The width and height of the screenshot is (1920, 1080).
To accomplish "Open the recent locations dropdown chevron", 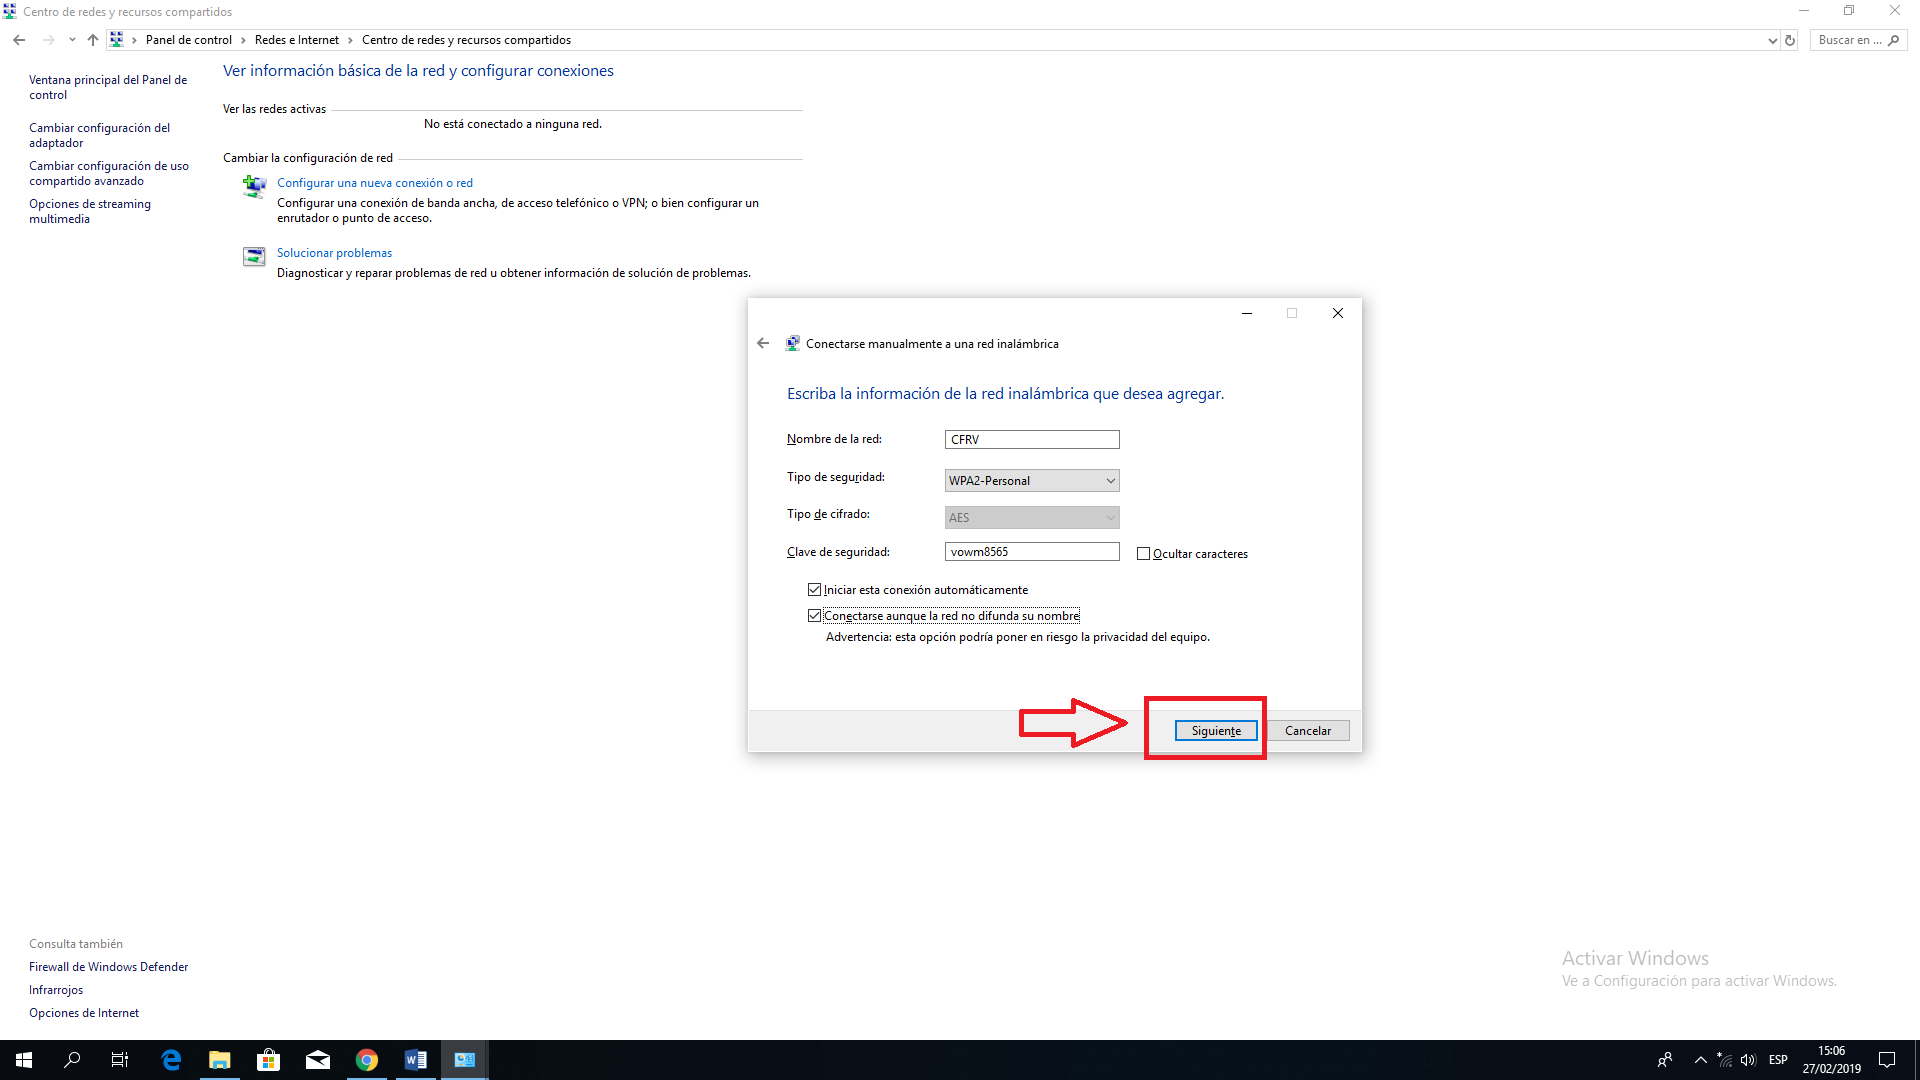I will (71, 40).
